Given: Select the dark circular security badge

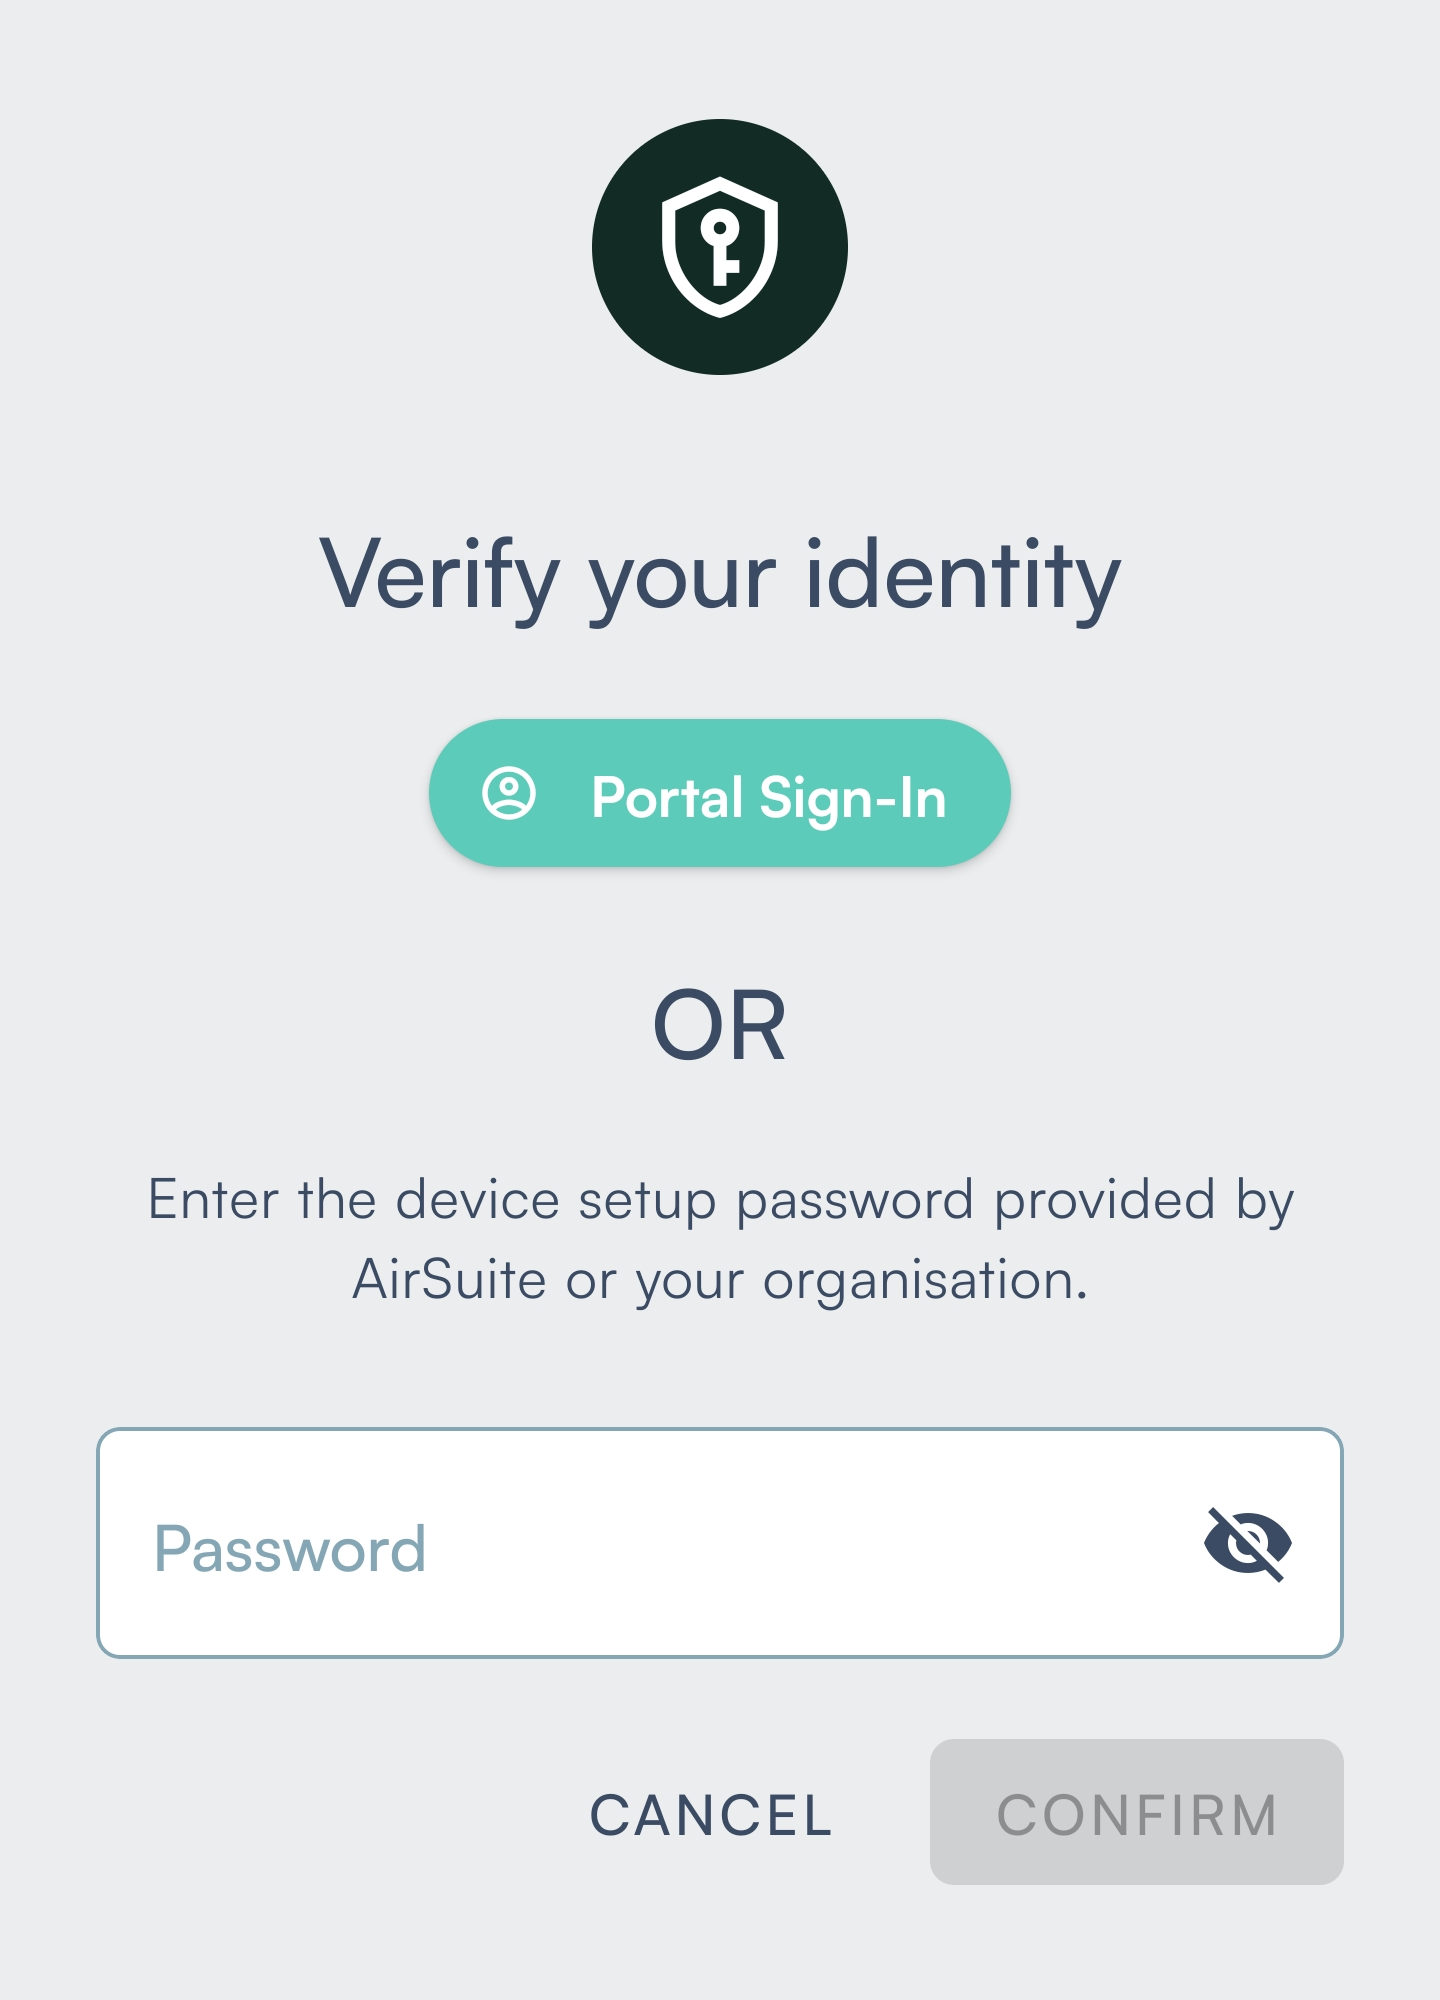Looking at the screenshot, I should pyautogui.click(x=720, y=247).
